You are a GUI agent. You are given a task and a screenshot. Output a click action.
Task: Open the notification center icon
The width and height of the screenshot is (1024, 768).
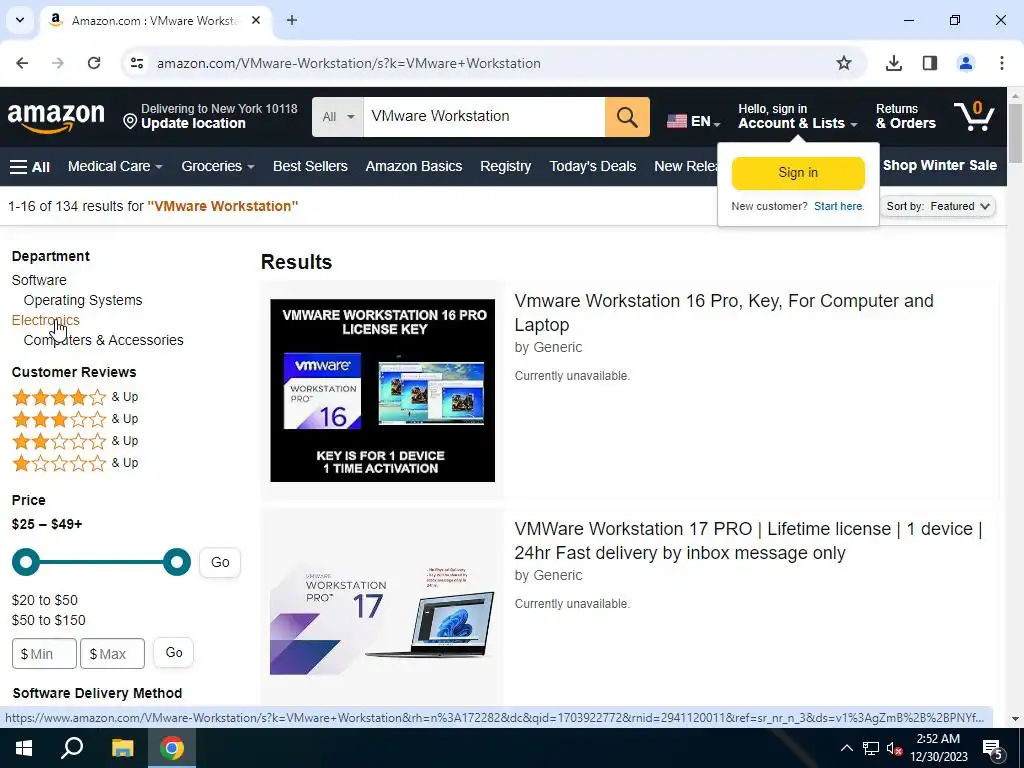tap(993, 748)
